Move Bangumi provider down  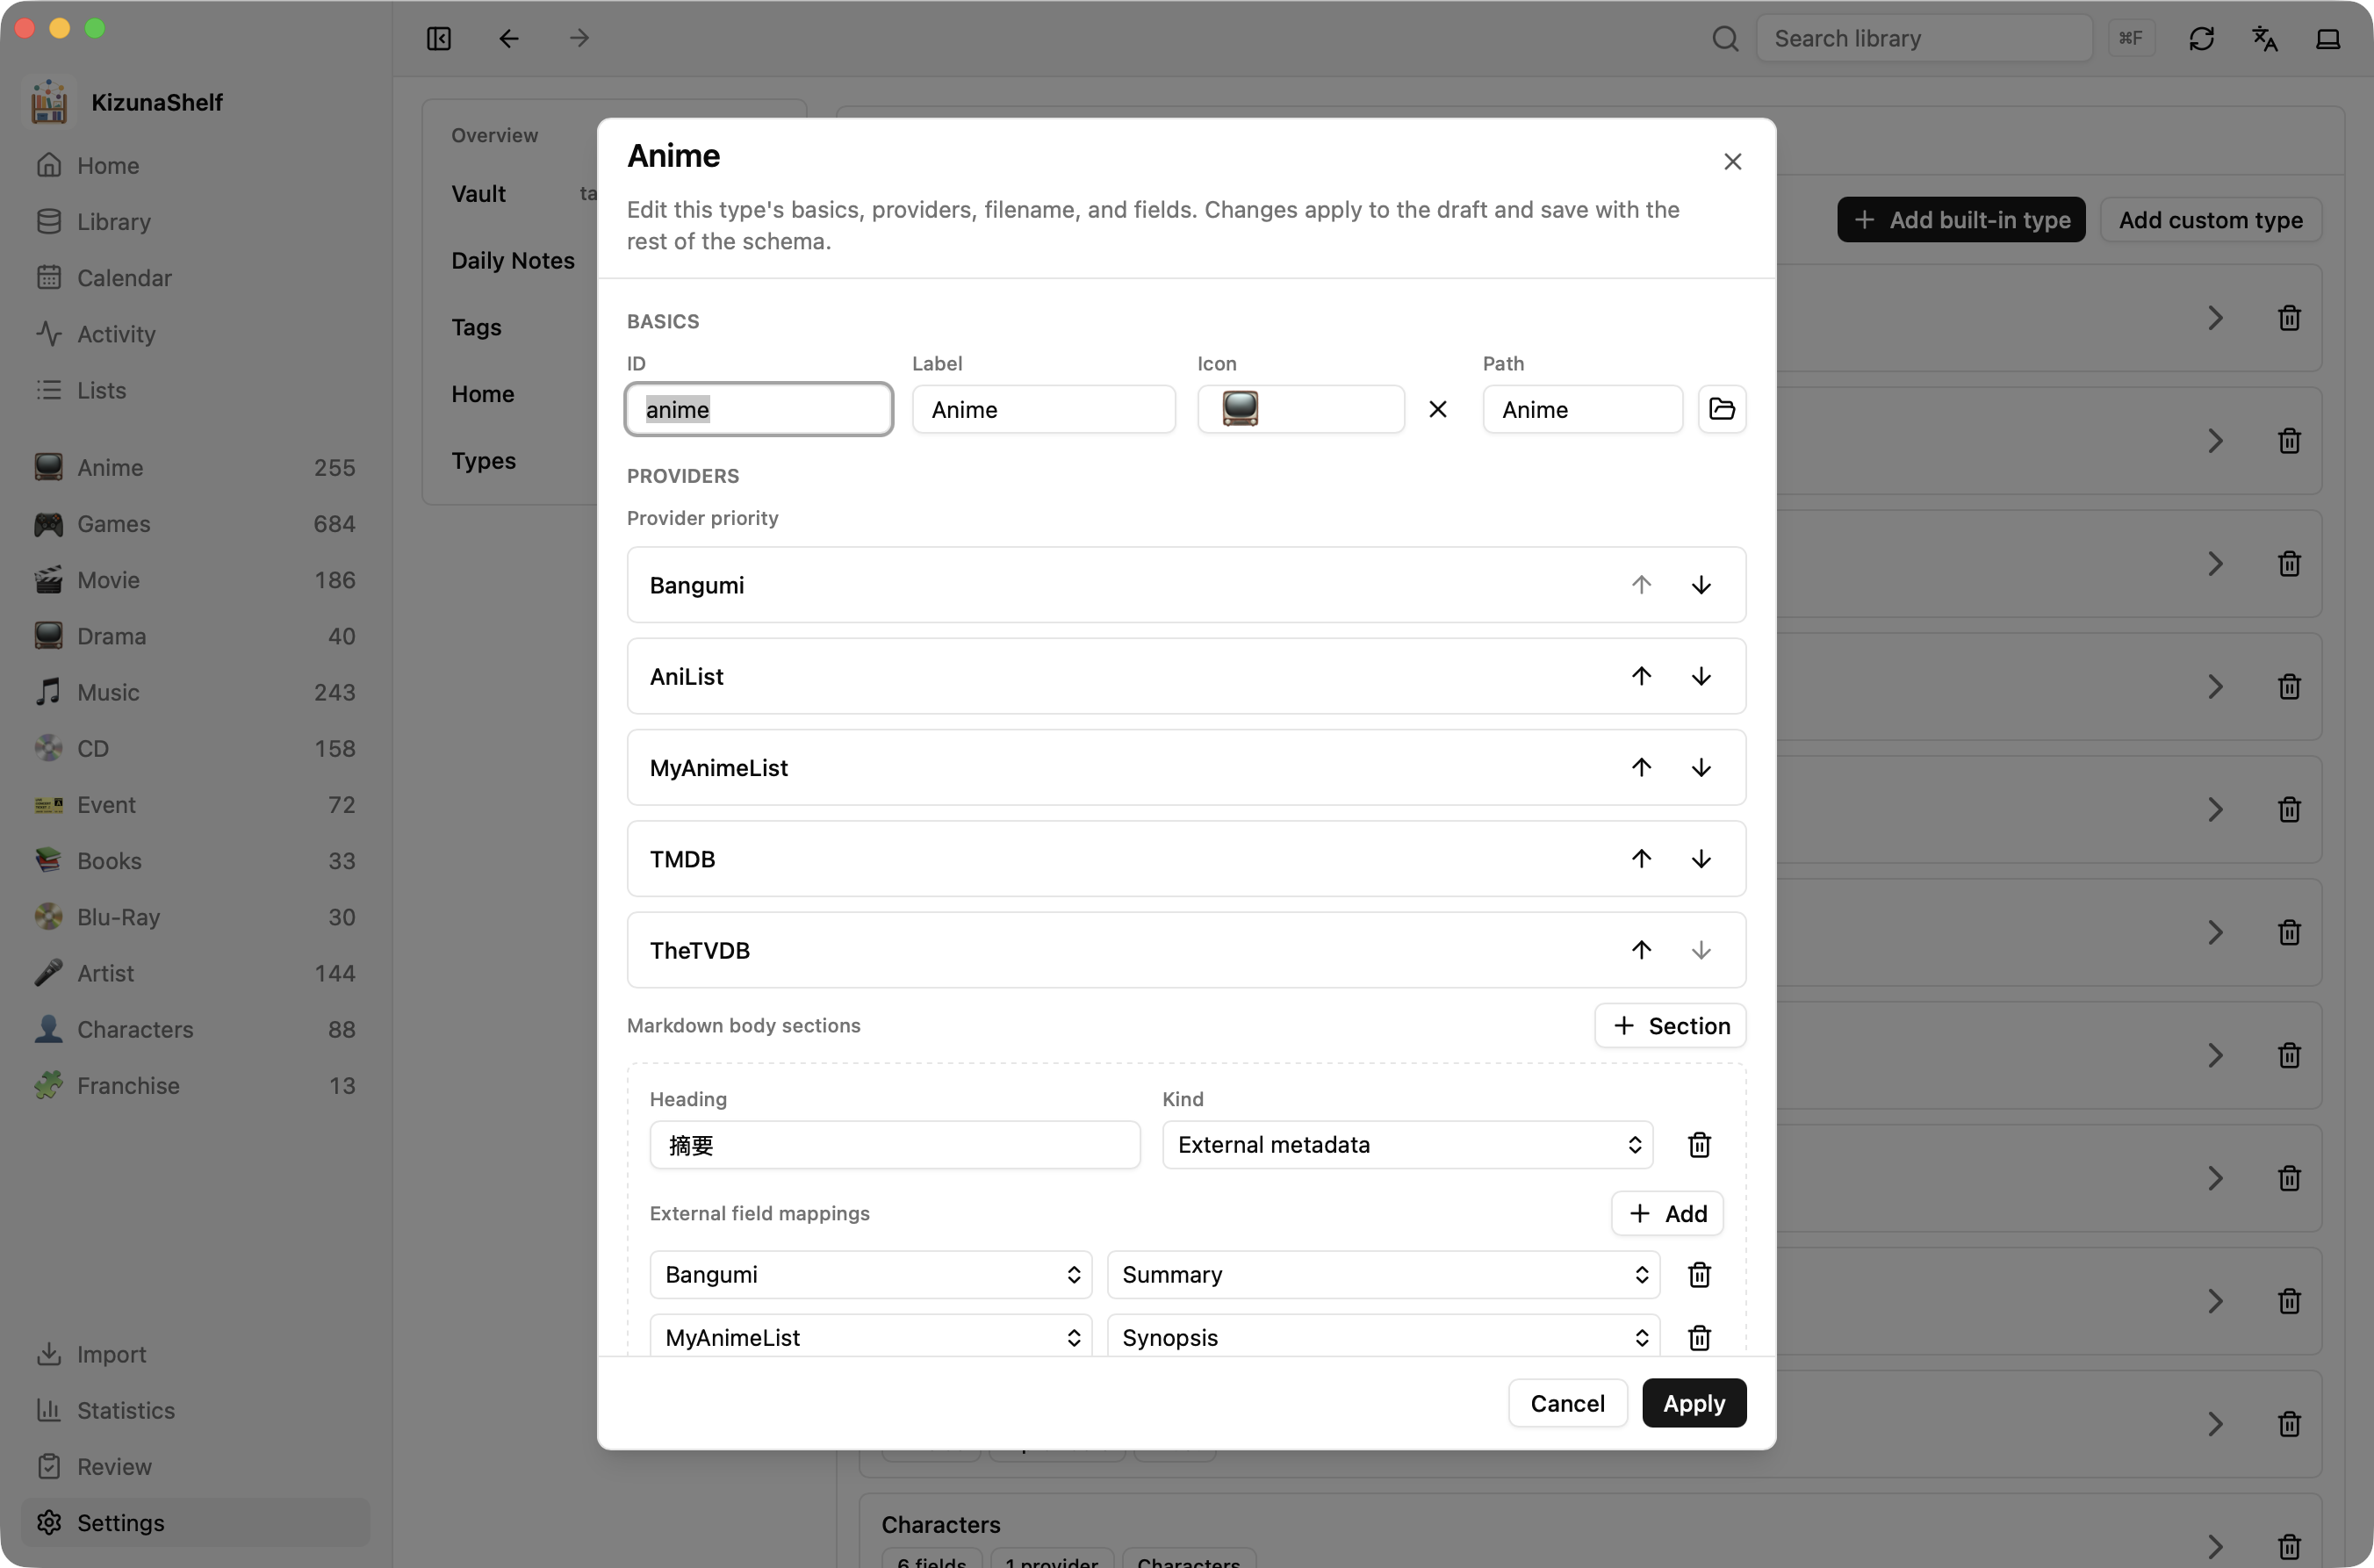(x=1701, y=585)
